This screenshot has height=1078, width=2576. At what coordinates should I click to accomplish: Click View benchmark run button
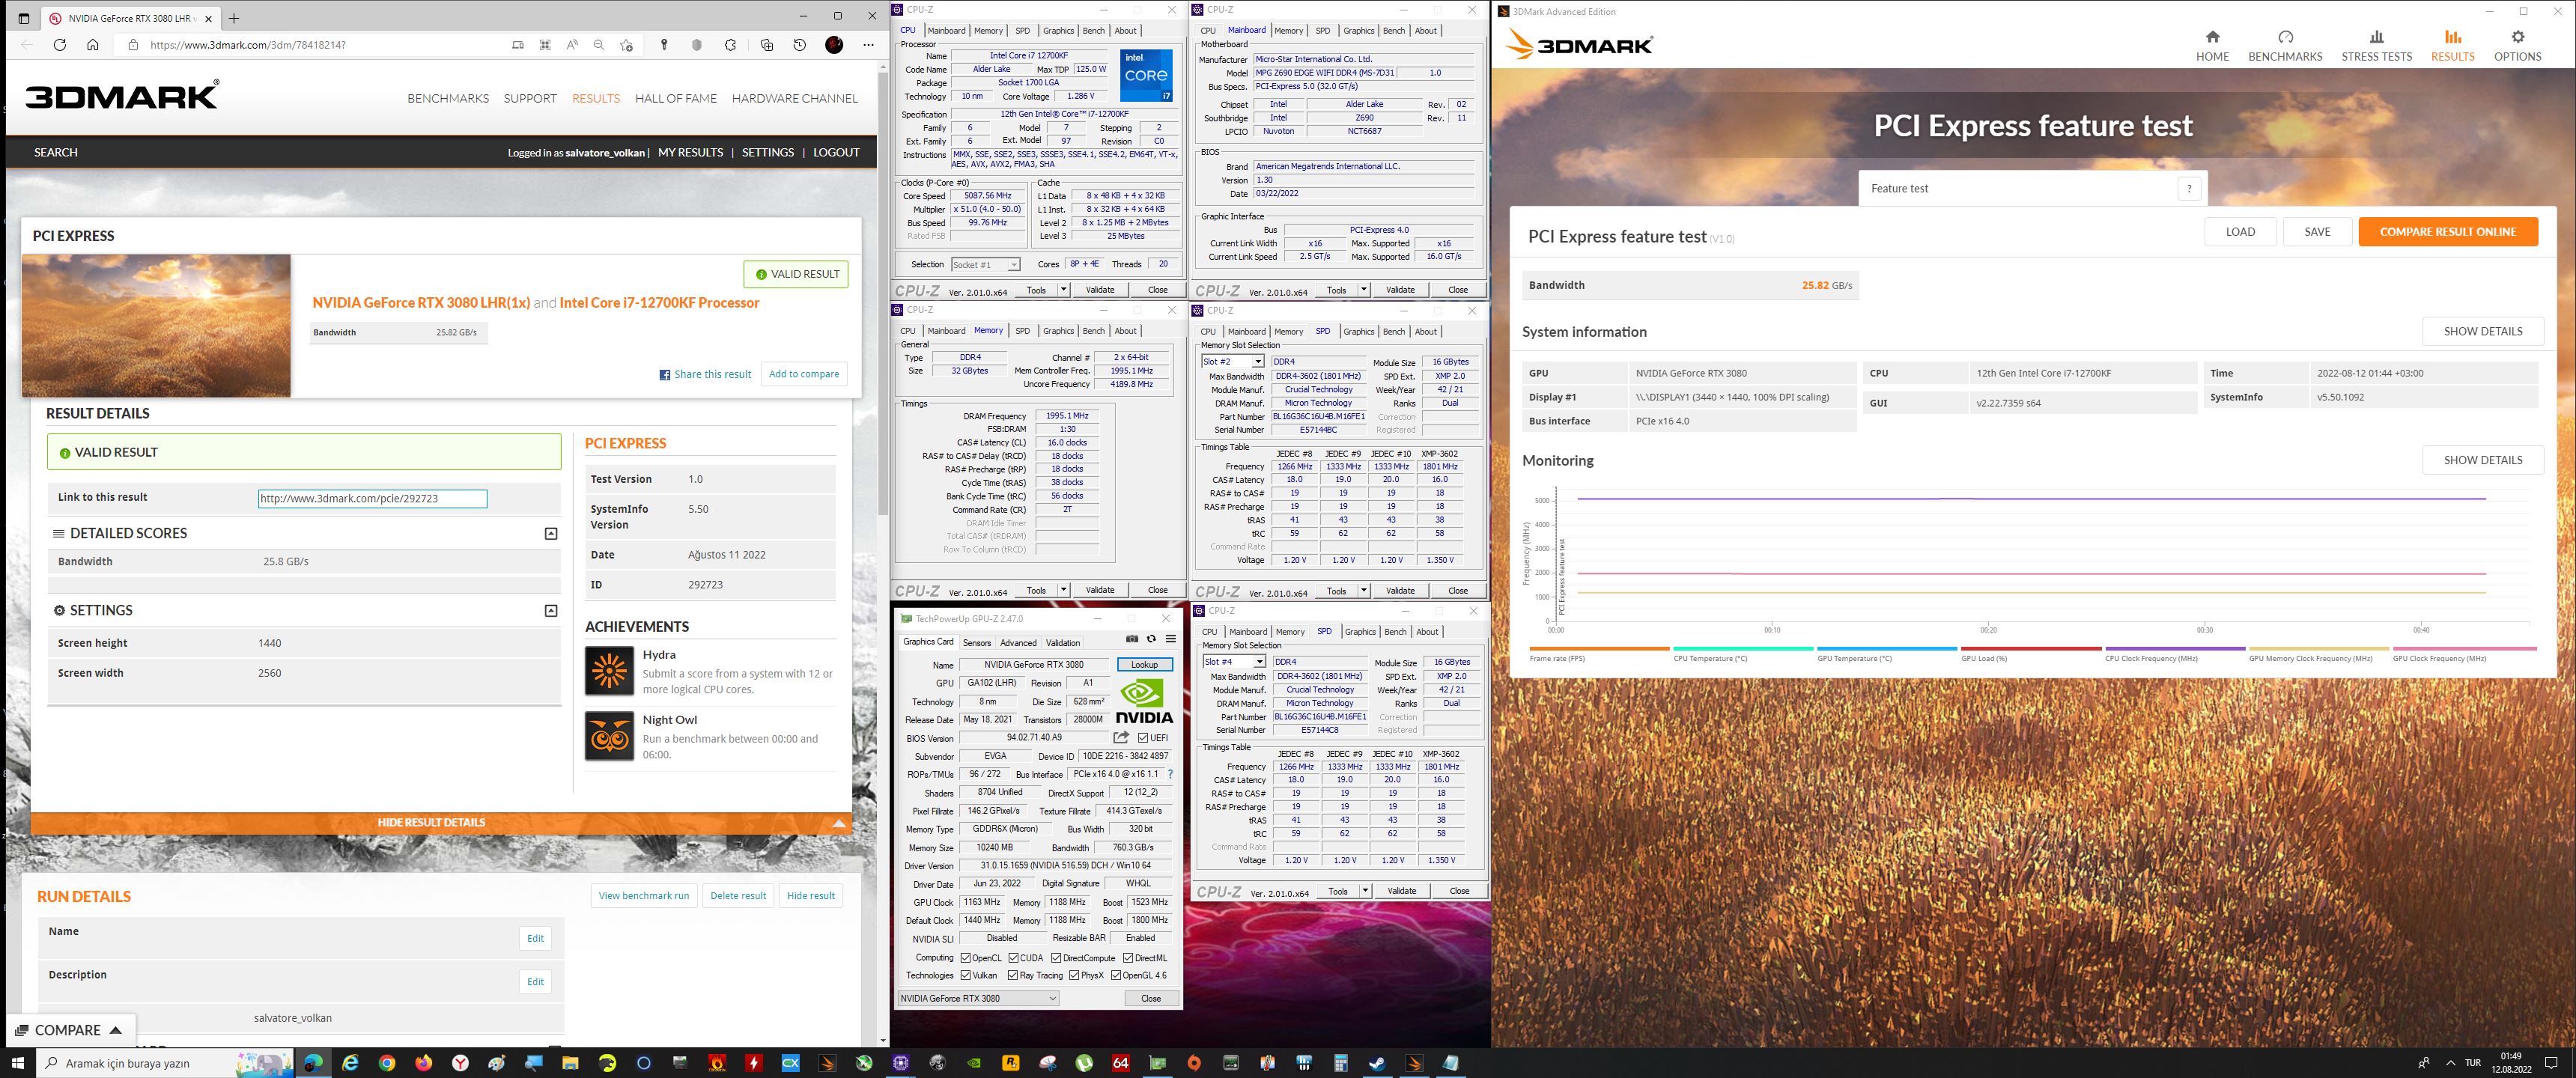pos(644,896)
